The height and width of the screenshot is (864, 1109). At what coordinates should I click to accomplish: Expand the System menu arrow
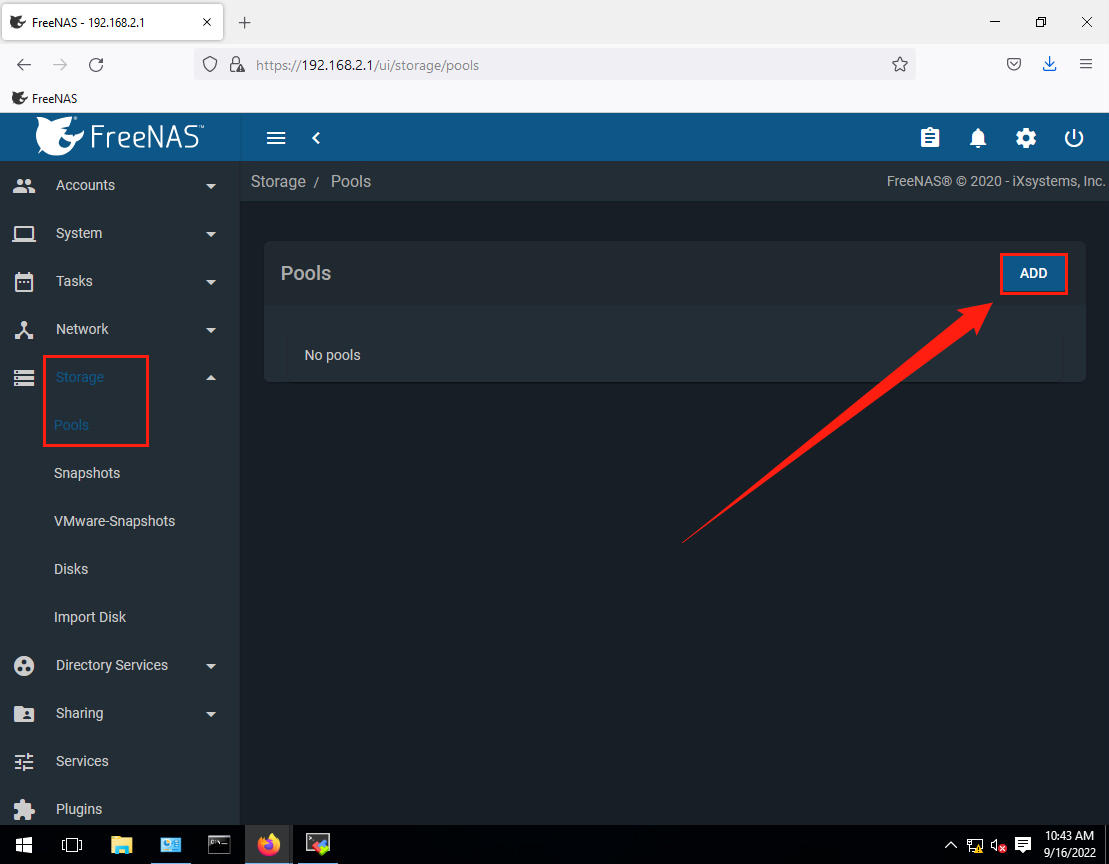[211, 234]
